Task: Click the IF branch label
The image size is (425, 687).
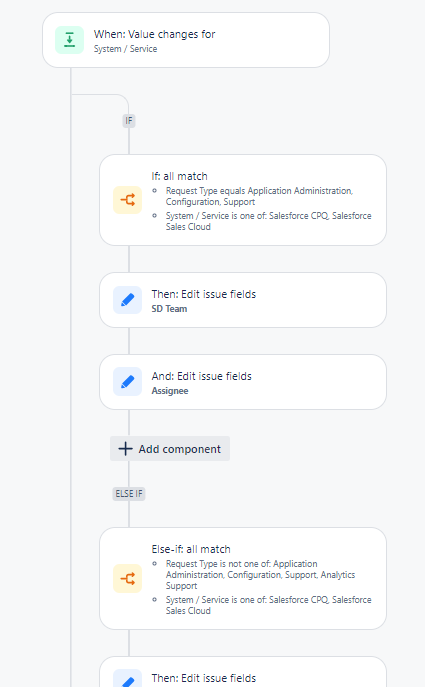Action: (x=129, y=120)
